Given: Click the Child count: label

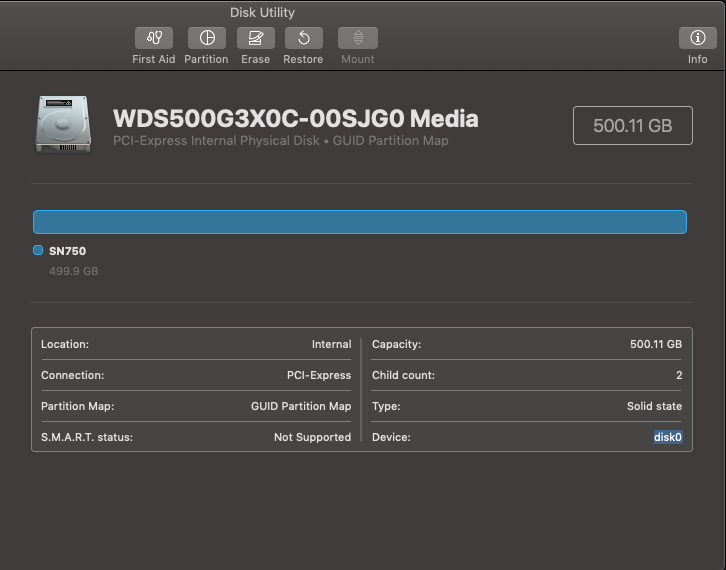Looking at the screenshot, I should [x=403, y=375].
